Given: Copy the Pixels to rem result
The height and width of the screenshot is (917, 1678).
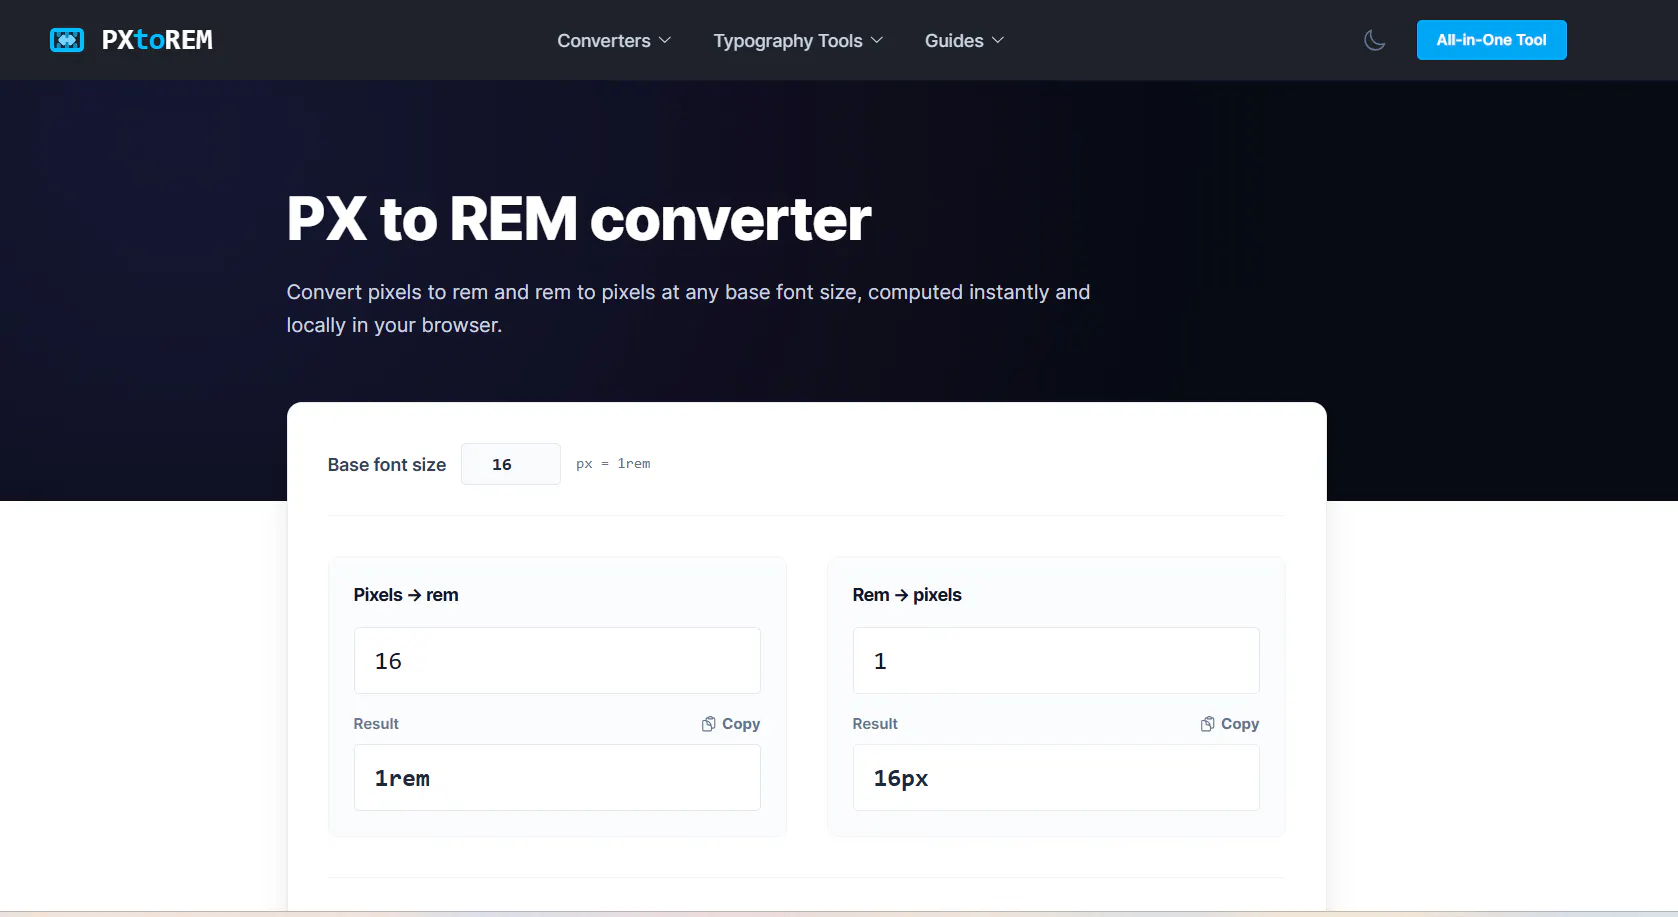Looking at the screenshot, I should point(731,724).
